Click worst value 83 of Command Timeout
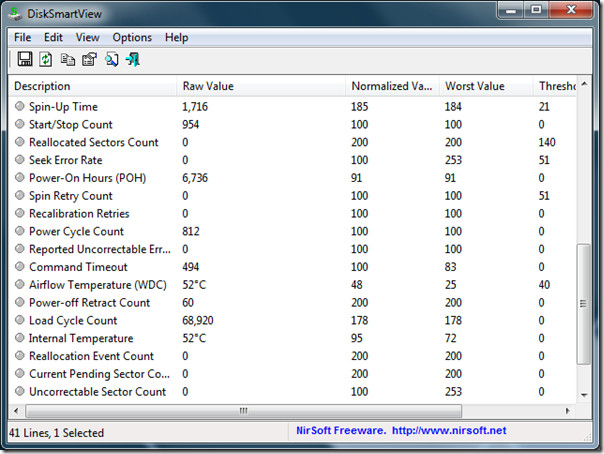604x454 pixels. click(x=450, y=267)
